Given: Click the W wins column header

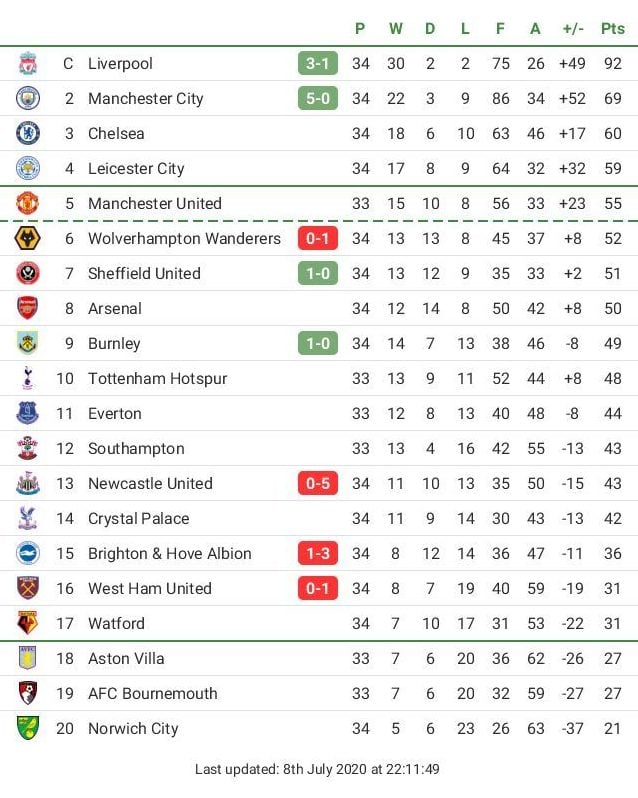Looking at the screenshot, I should [396, 28].
